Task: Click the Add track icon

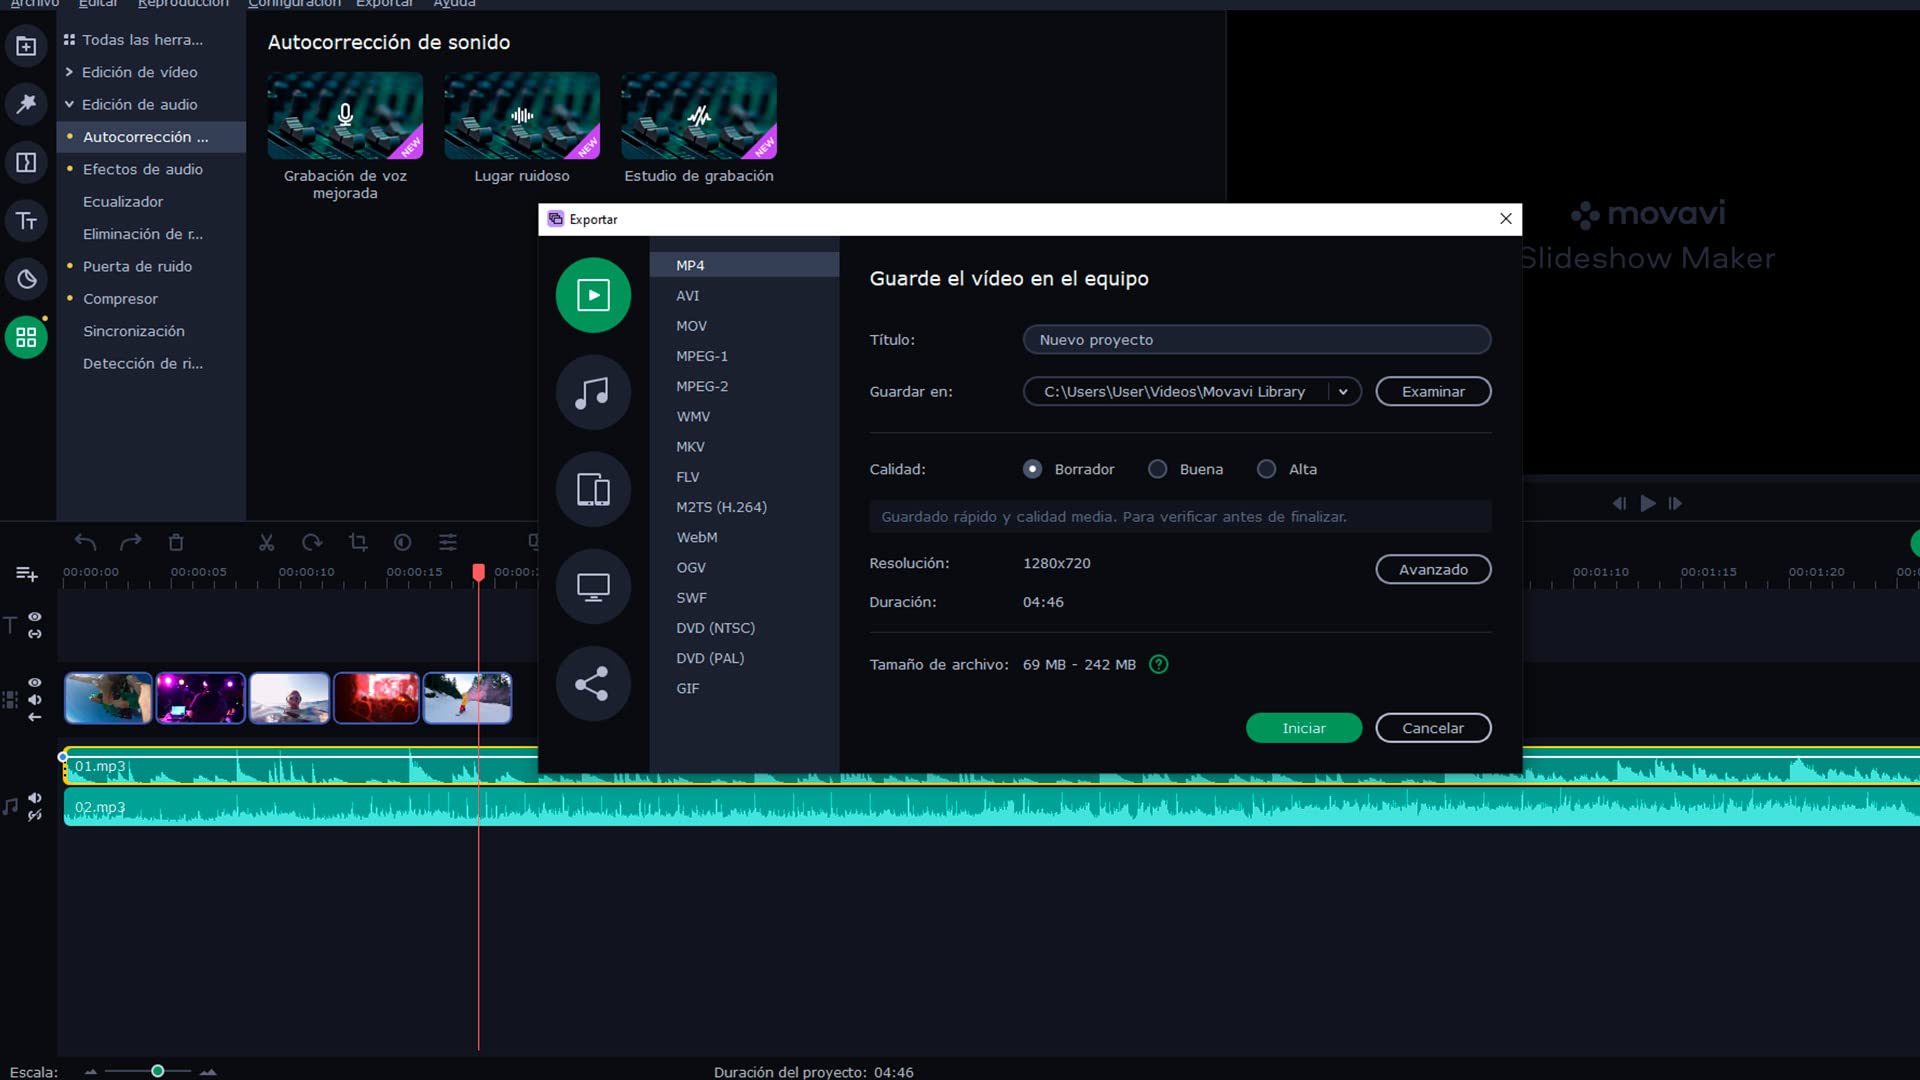Action: pyautogui.click(x=27, y=574)
